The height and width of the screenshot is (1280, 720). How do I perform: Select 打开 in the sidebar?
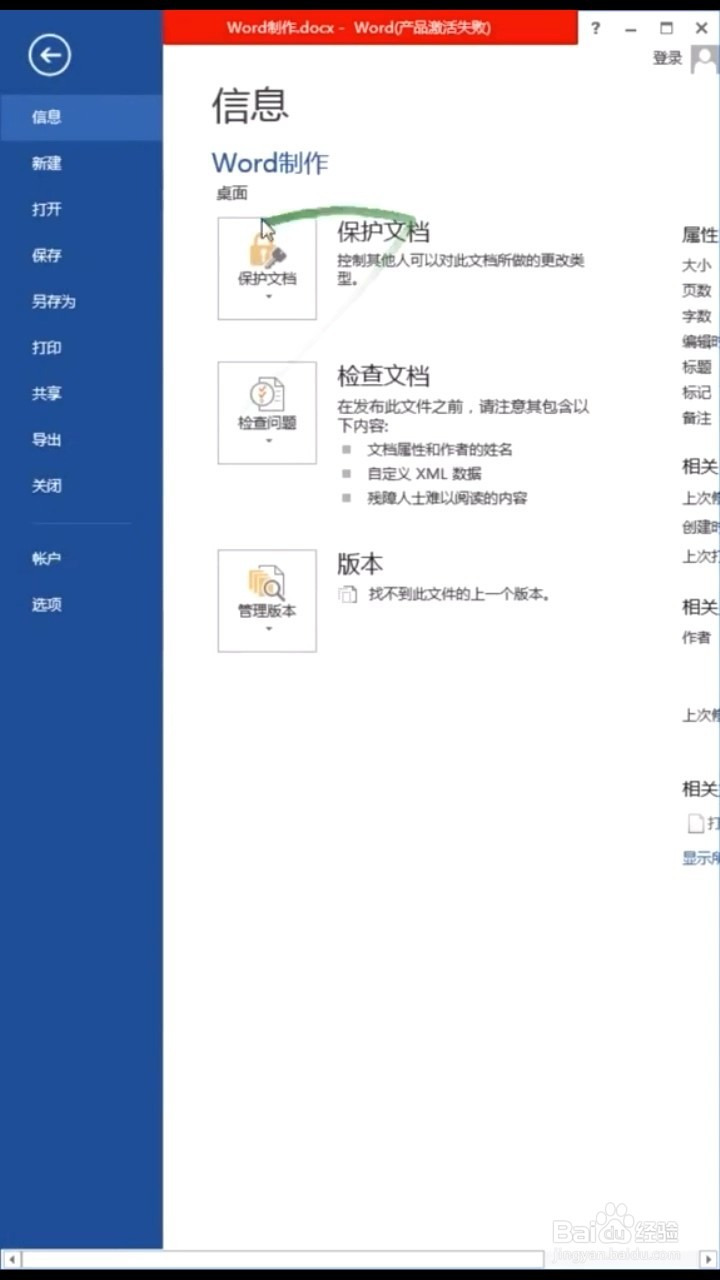81,209
